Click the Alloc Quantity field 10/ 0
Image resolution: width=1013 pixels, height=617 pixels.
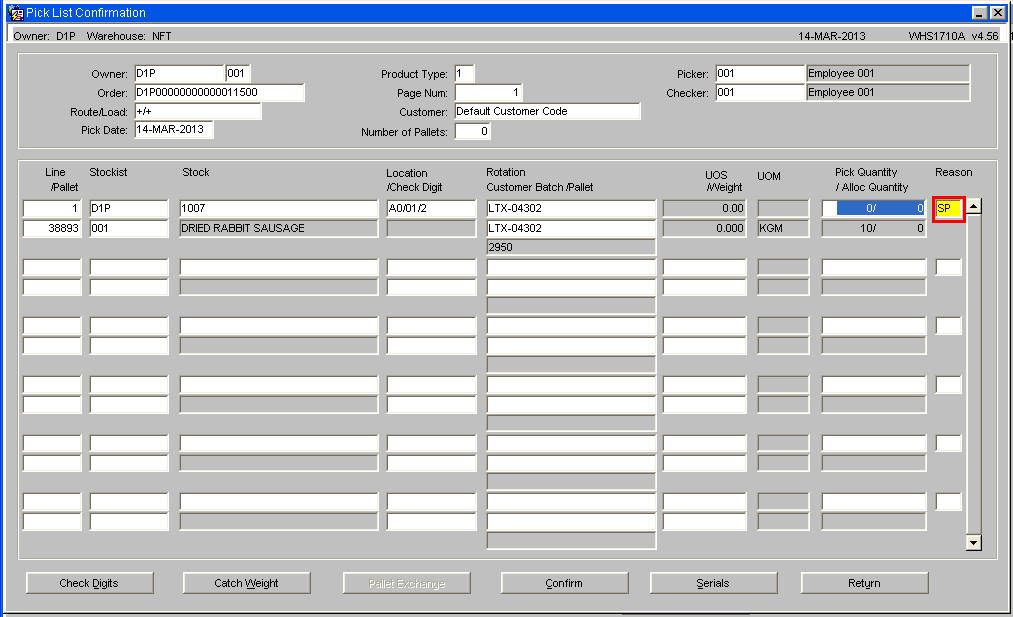click(873, 229)
